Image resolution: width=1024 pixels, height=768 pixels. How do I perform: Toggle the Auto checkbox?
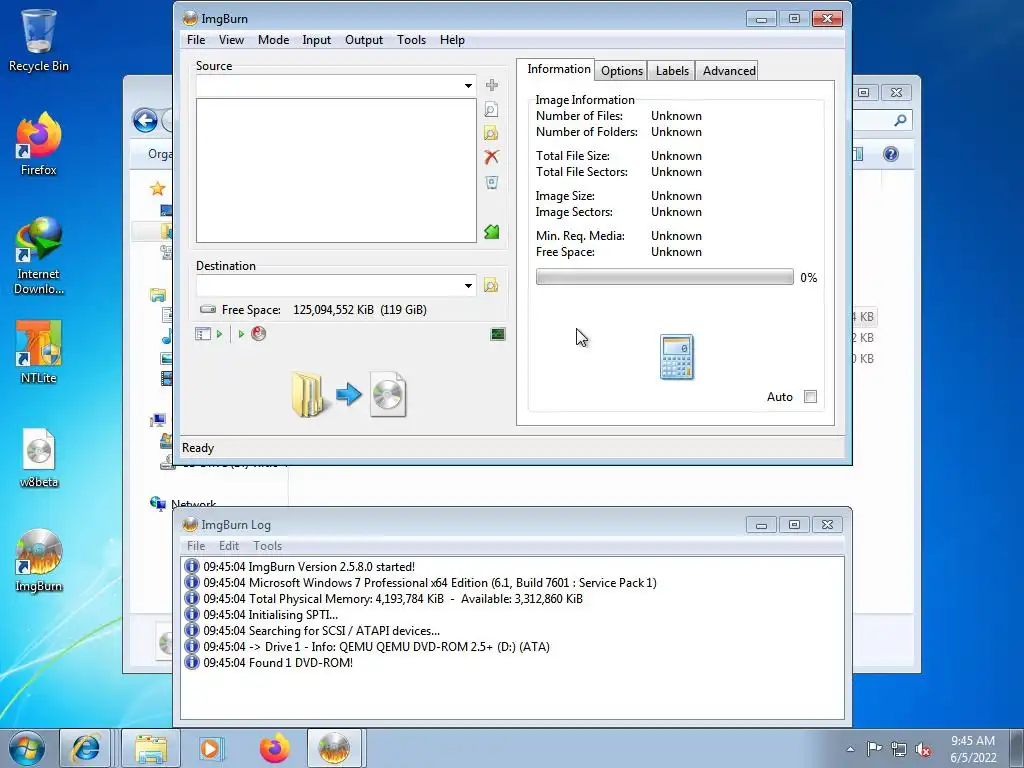[810, 396]
